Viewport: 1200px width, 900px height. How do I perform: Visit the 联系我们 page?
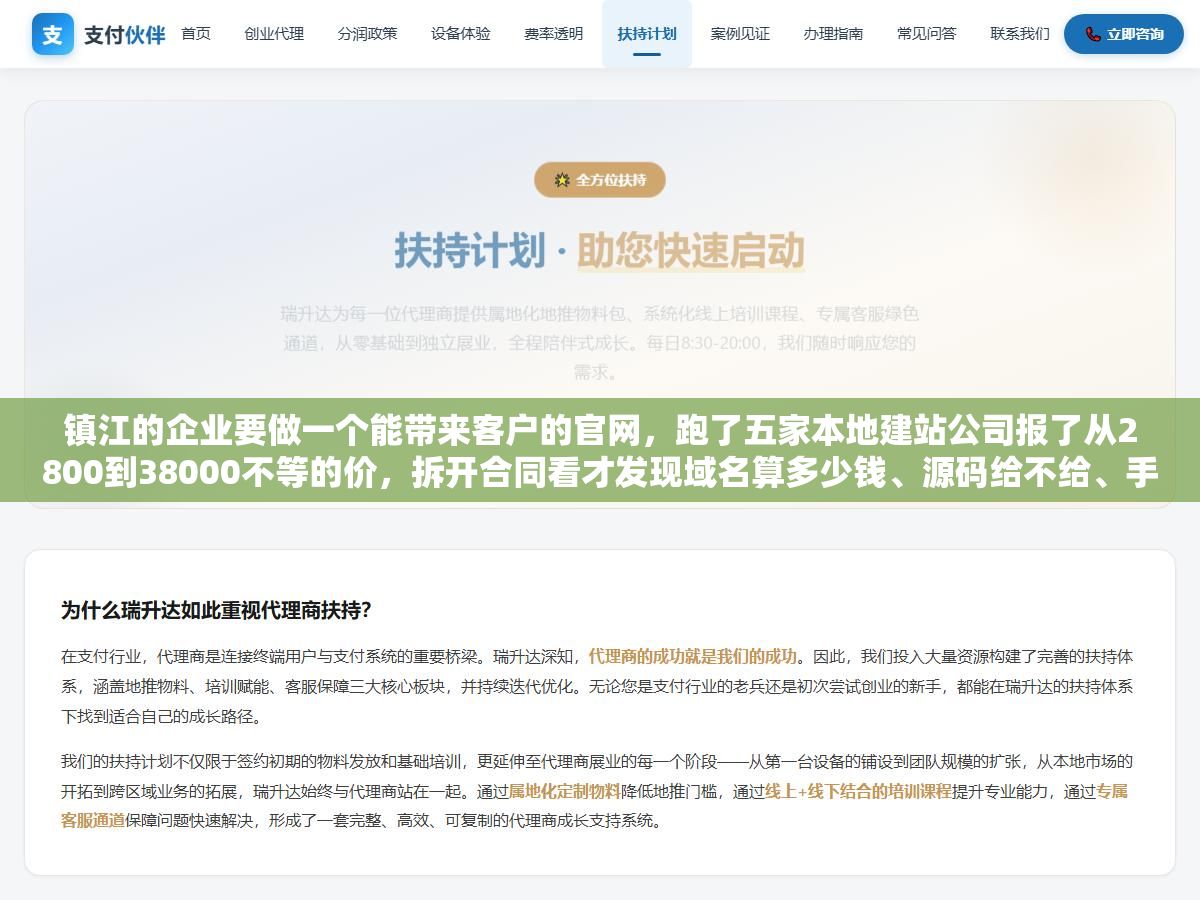[1020, 34]
